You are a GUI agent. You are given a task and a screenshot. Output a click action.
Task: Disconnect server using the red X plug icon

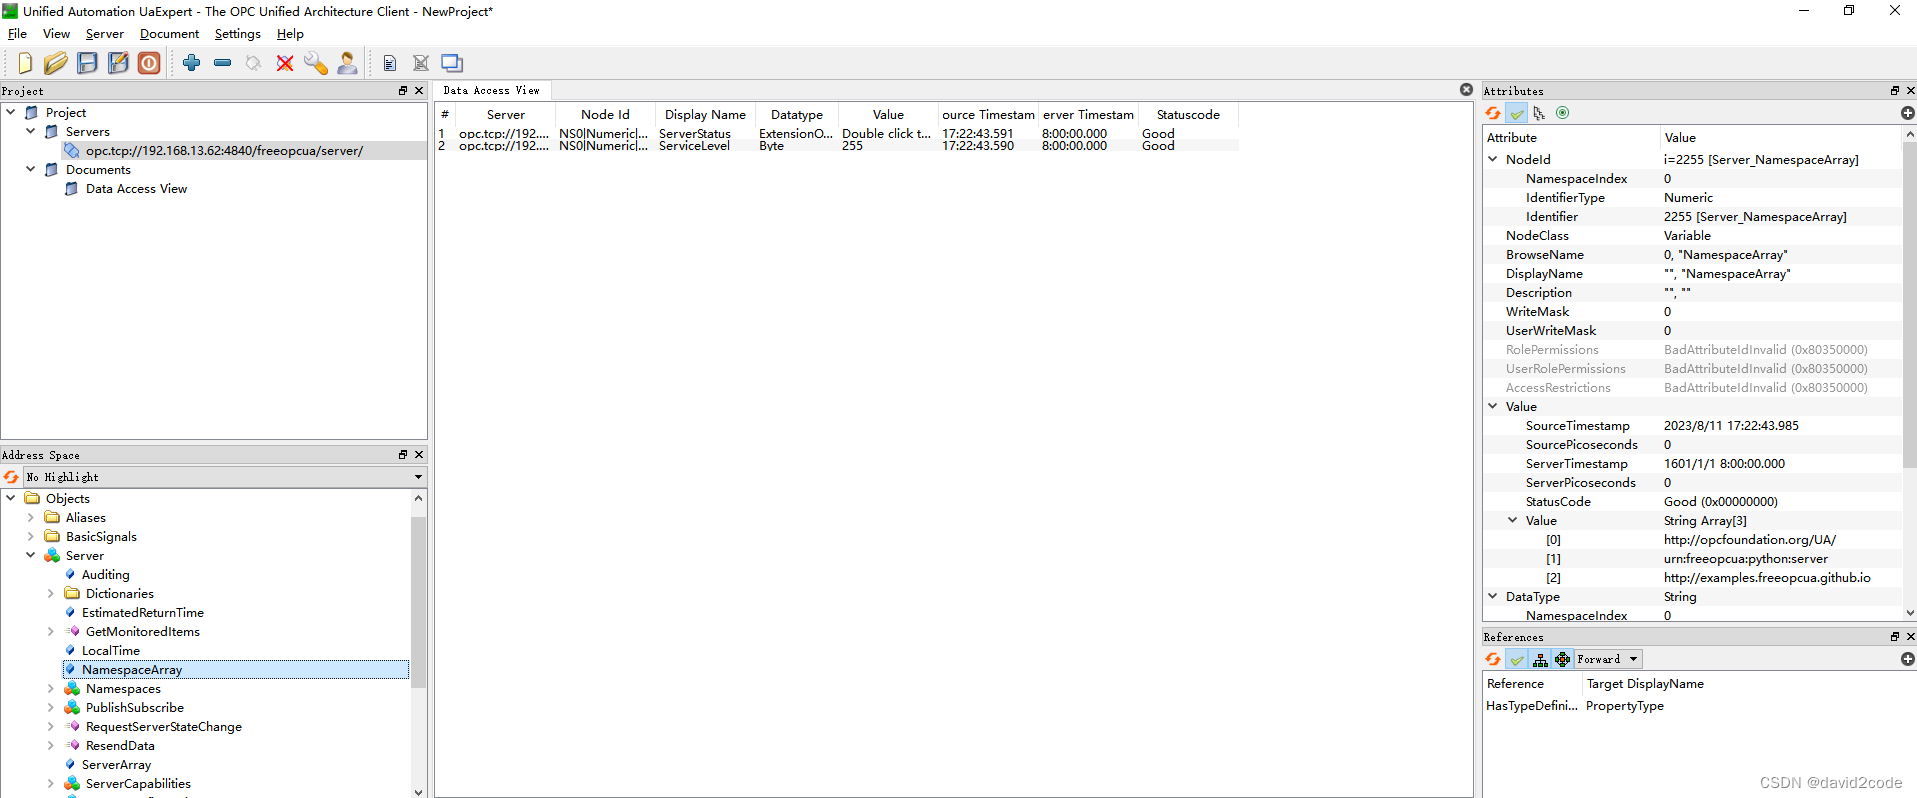pos(285,63)
